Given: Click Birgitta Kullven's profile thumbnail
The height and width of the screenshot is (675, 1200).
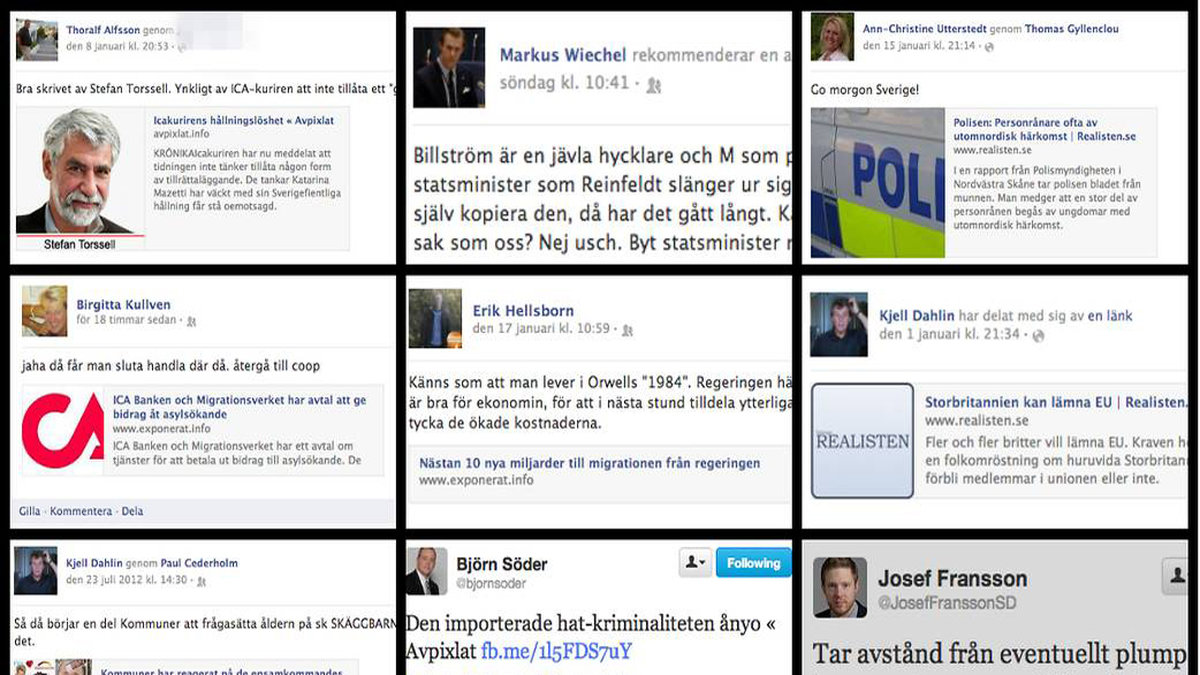Looking at the screenshot, I should click(45, 310).
